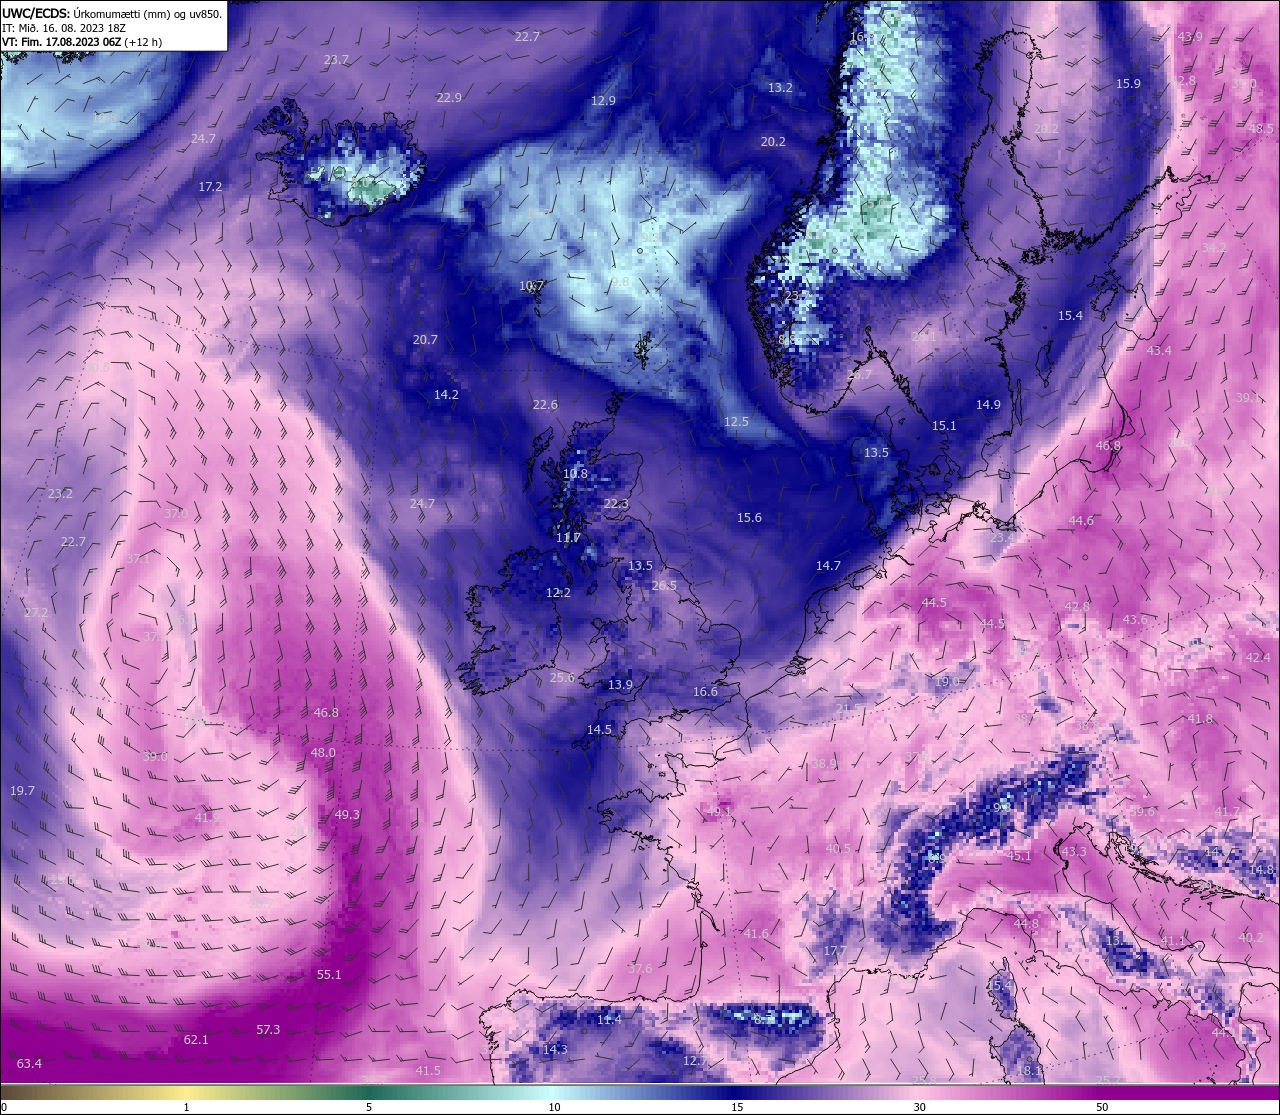This screenshot has height=1115, width=1280.
Task: Click the UWC/ECDS Úrkomumætti title line
Action: 112,14
